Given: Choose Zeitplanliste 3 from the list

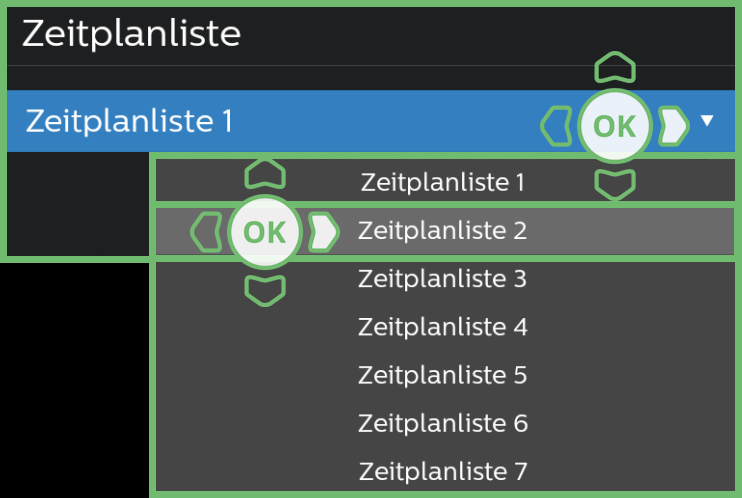Looking at the screenshot, I should pos(442,279).
